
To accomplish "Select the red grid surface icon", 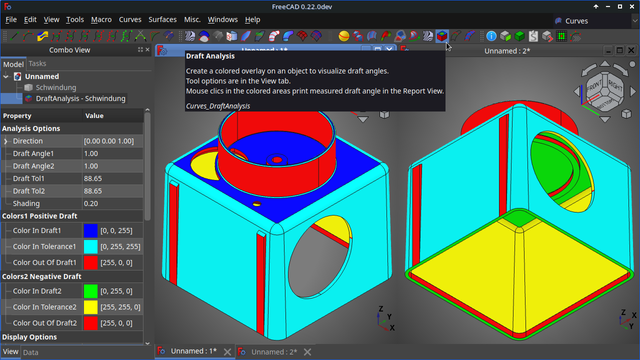I will click(302, 36).
